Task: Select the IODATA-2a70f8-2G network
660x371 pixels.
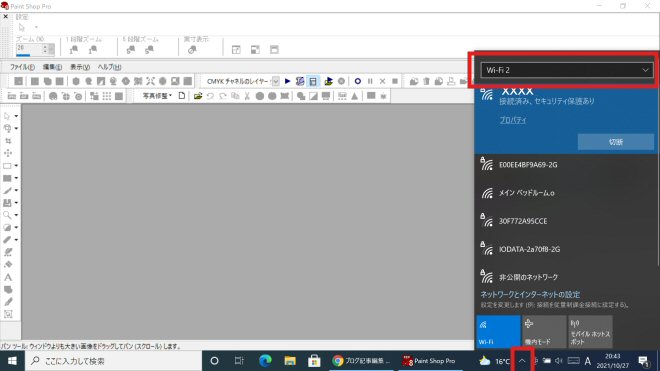Action: [566, 249]
